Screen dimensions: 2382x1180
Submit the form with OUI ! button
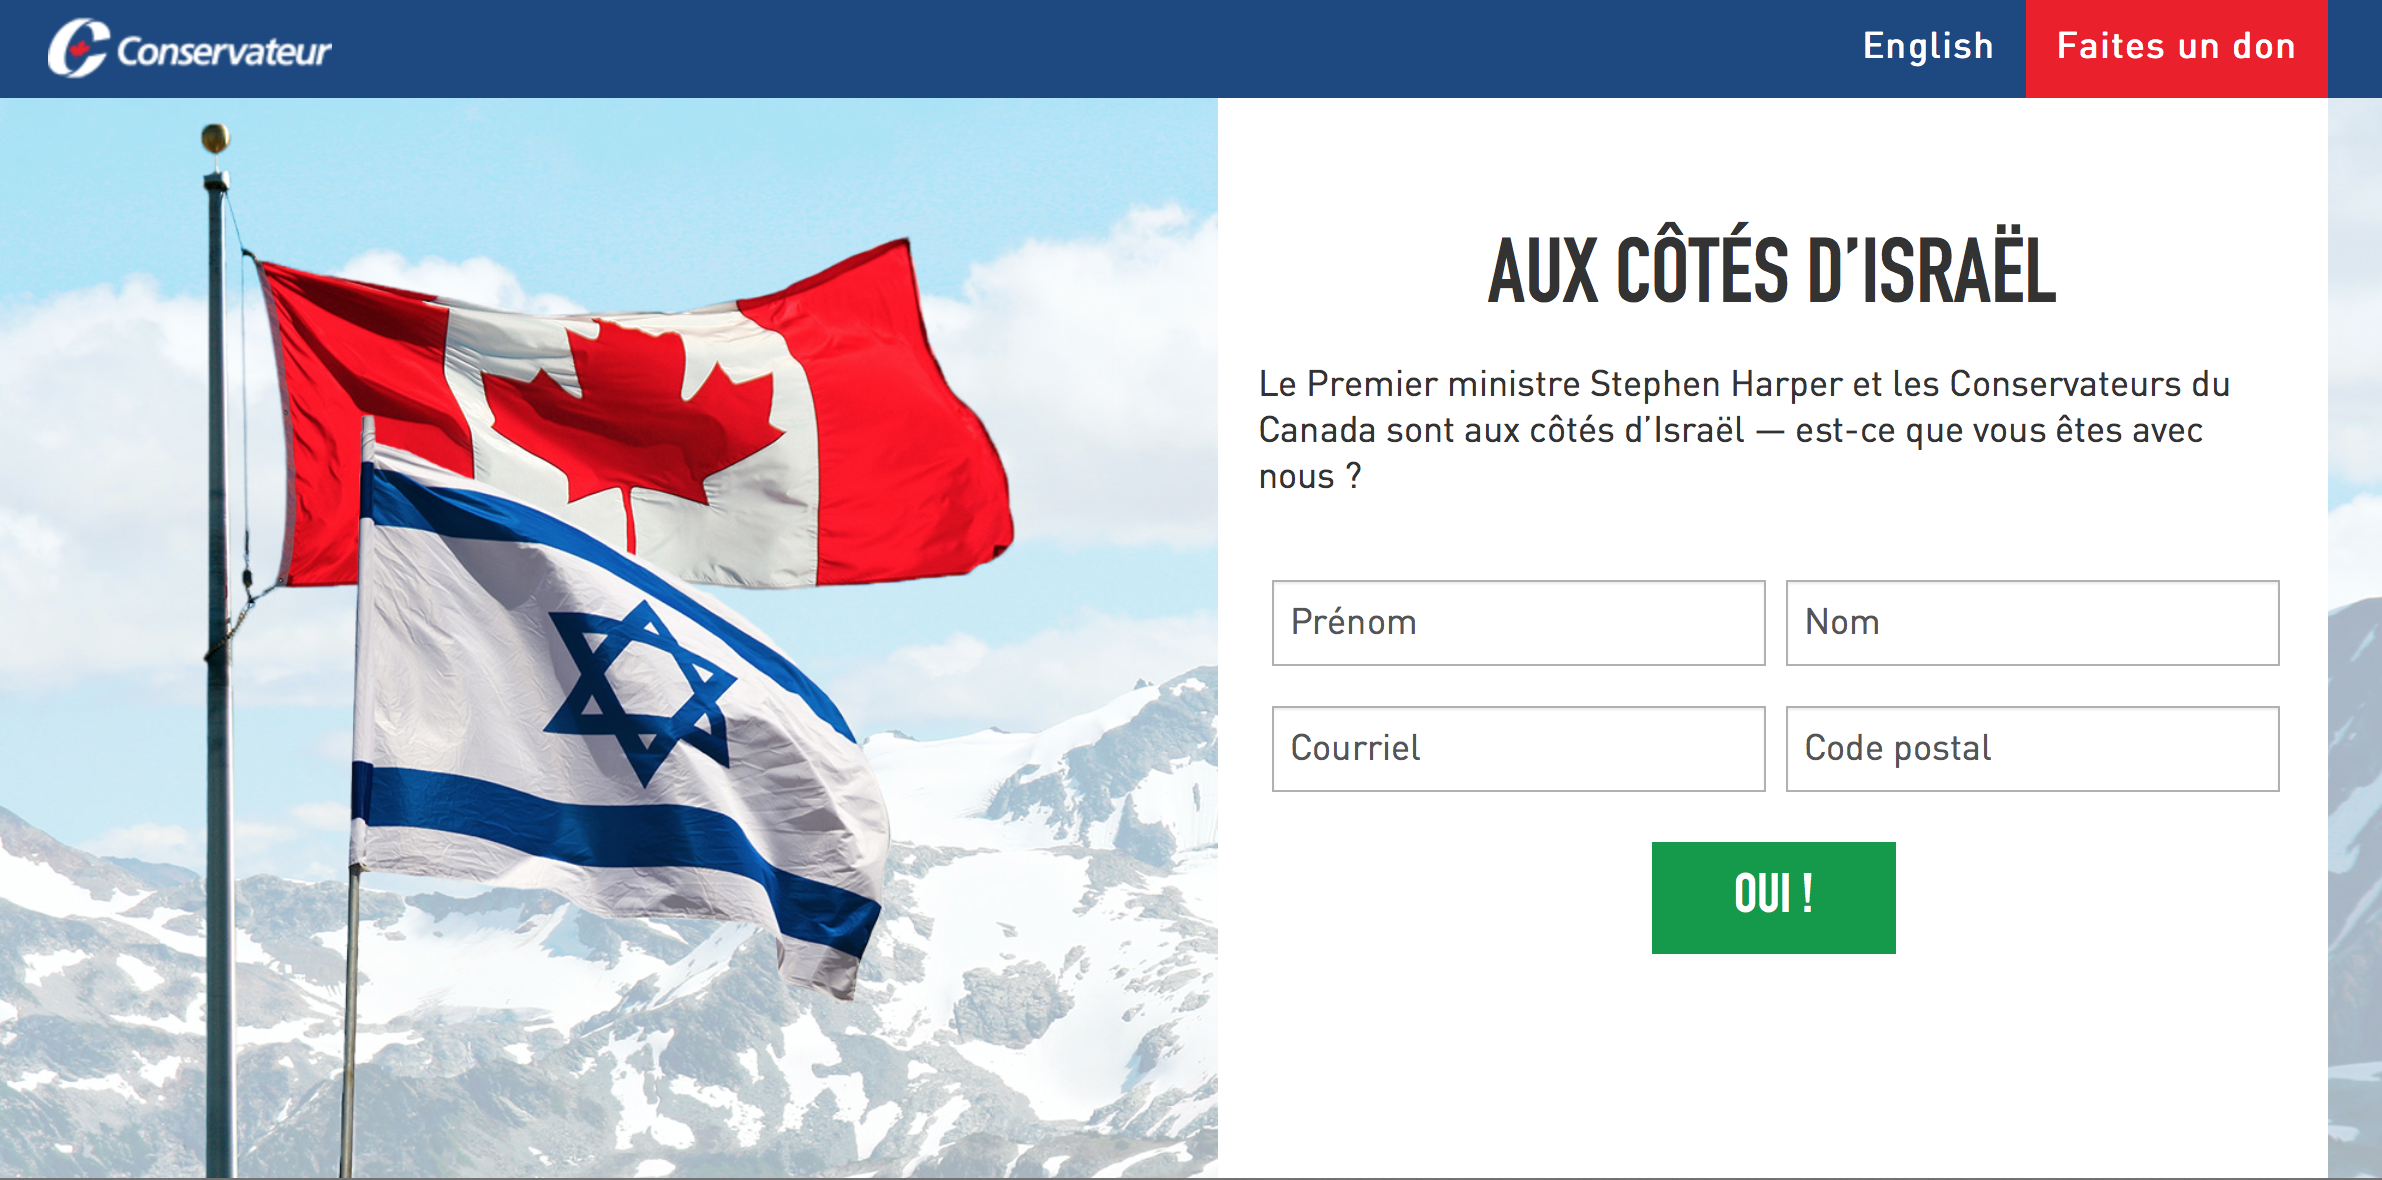pyautogui.click(x=1773, y=897)
